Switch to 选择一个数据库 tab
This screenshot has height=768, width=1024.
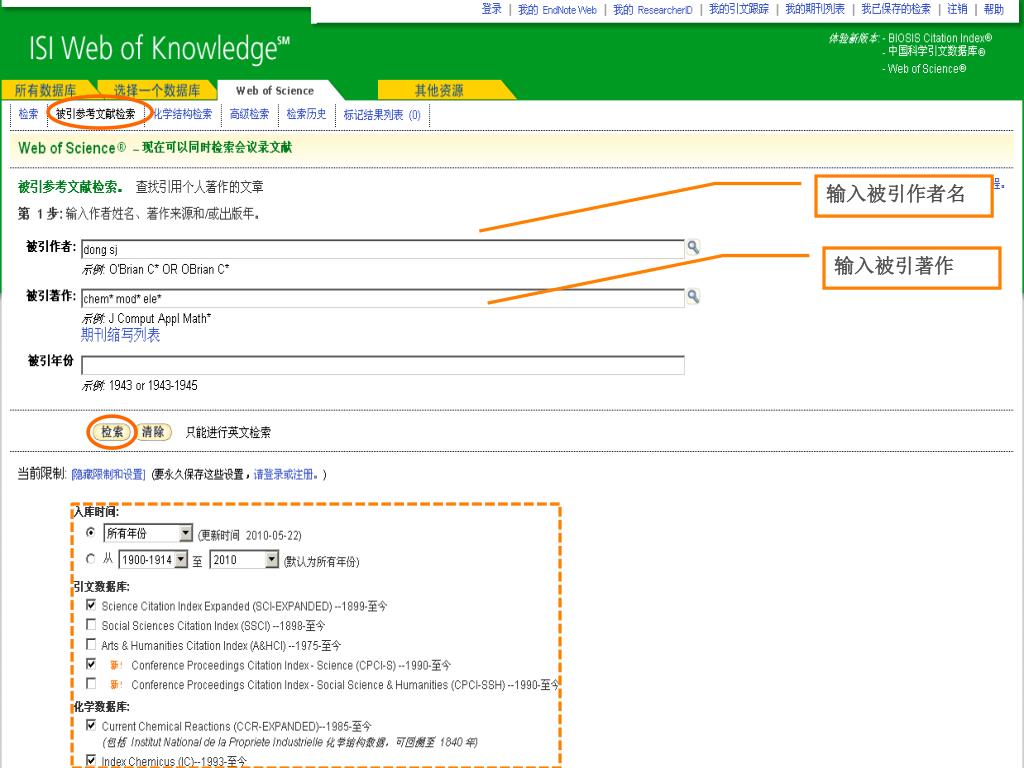tap(157, 90)
